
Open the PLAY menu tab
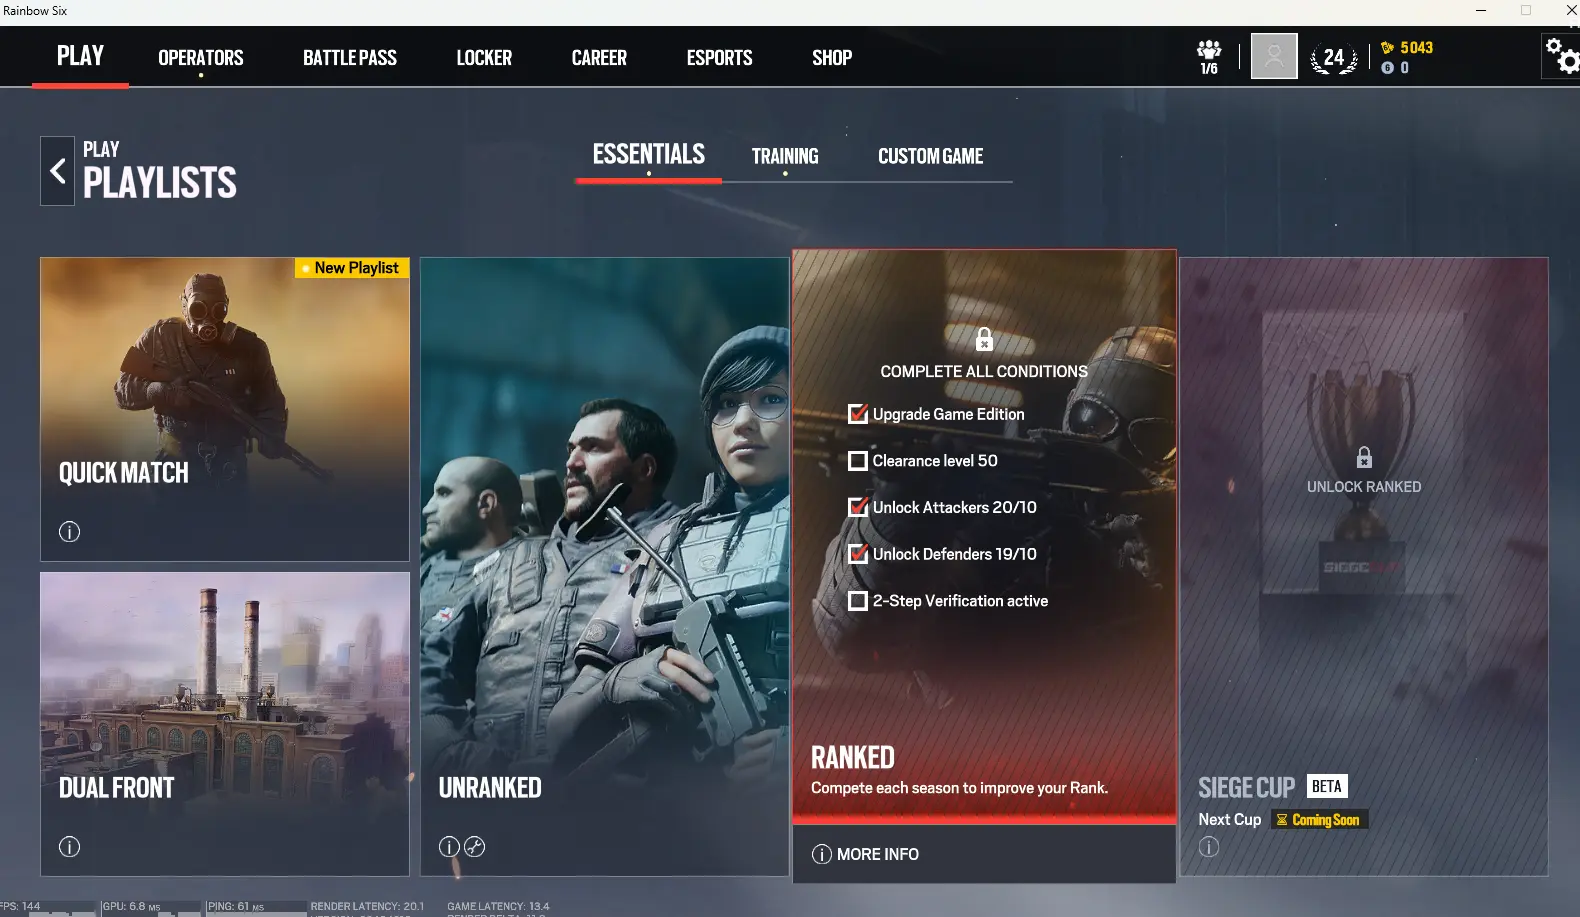80,56
